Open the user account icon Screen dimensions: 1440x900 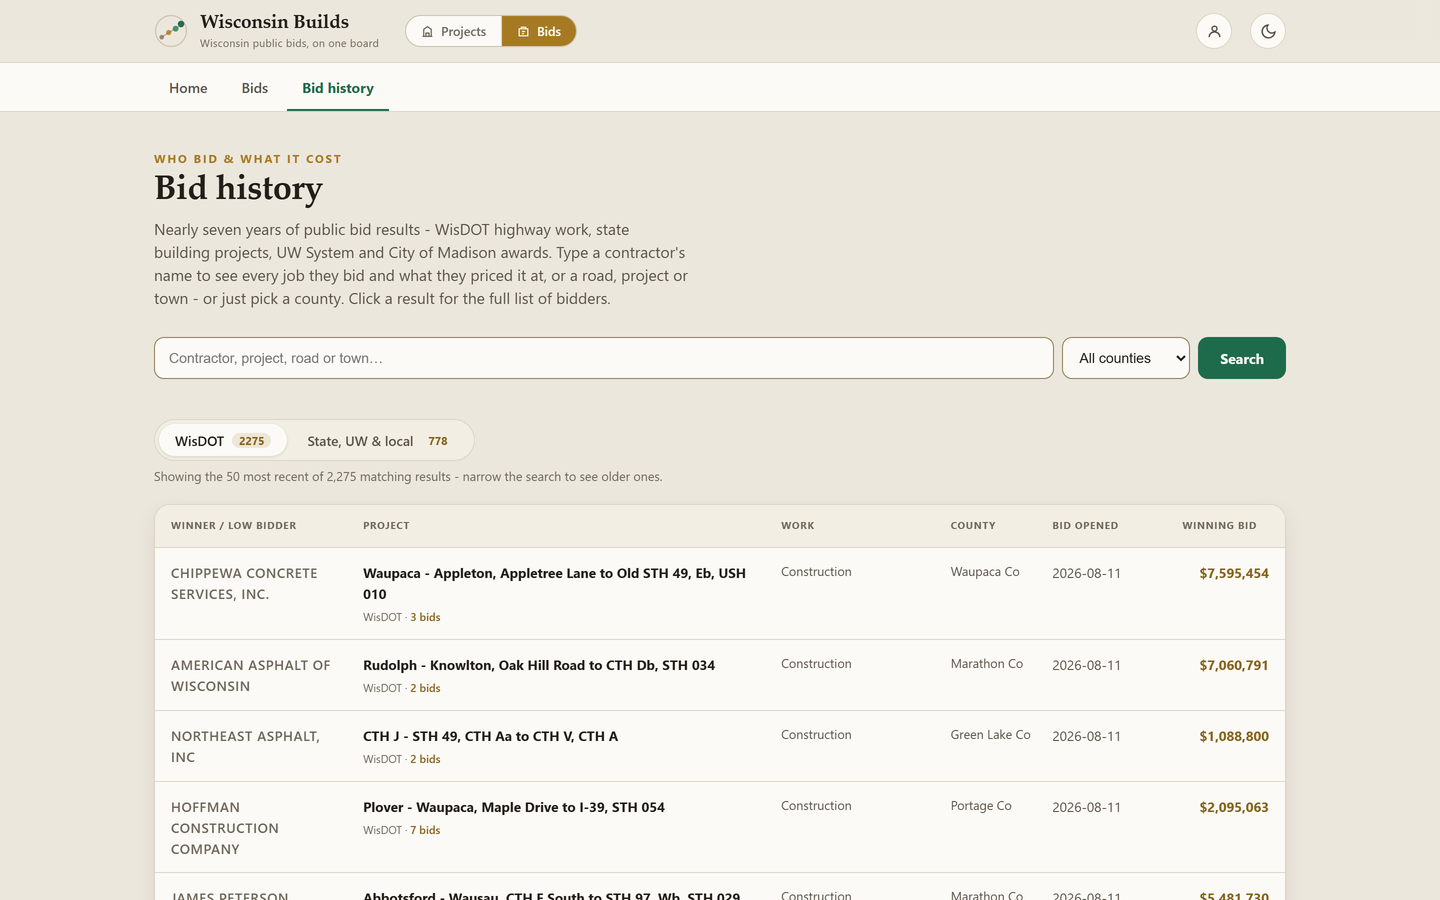(1214, 31)
